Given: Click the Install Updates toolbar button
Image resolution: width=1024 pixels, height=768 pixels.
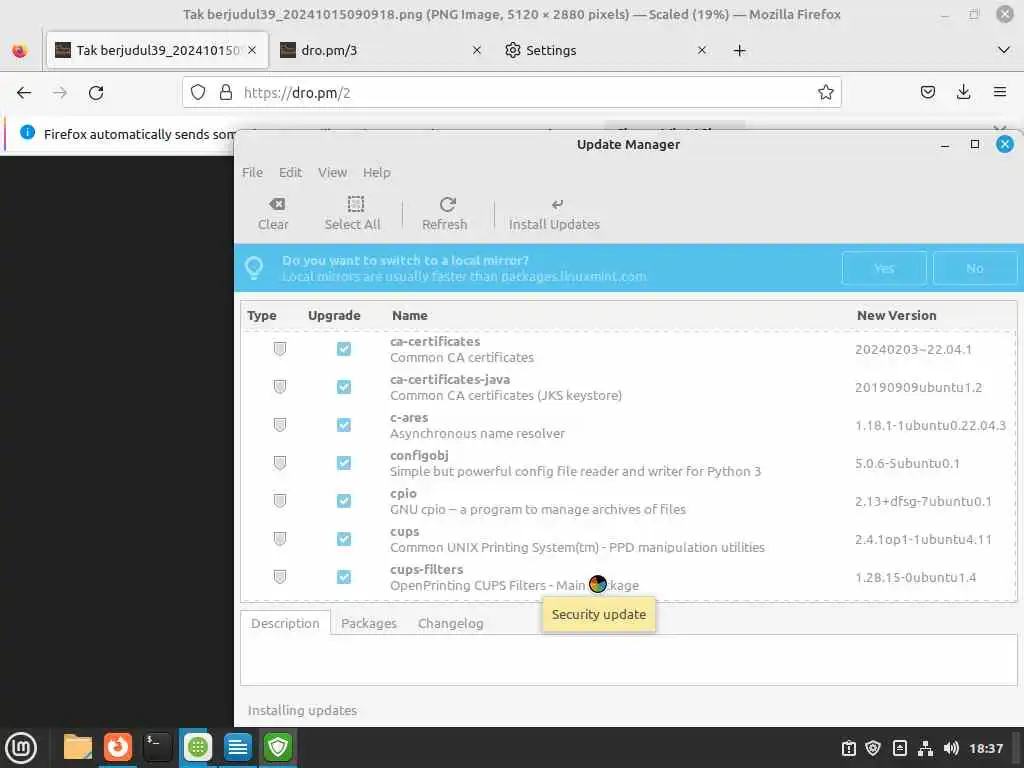Looking at the screenshot, I should (x=554, y=214).
